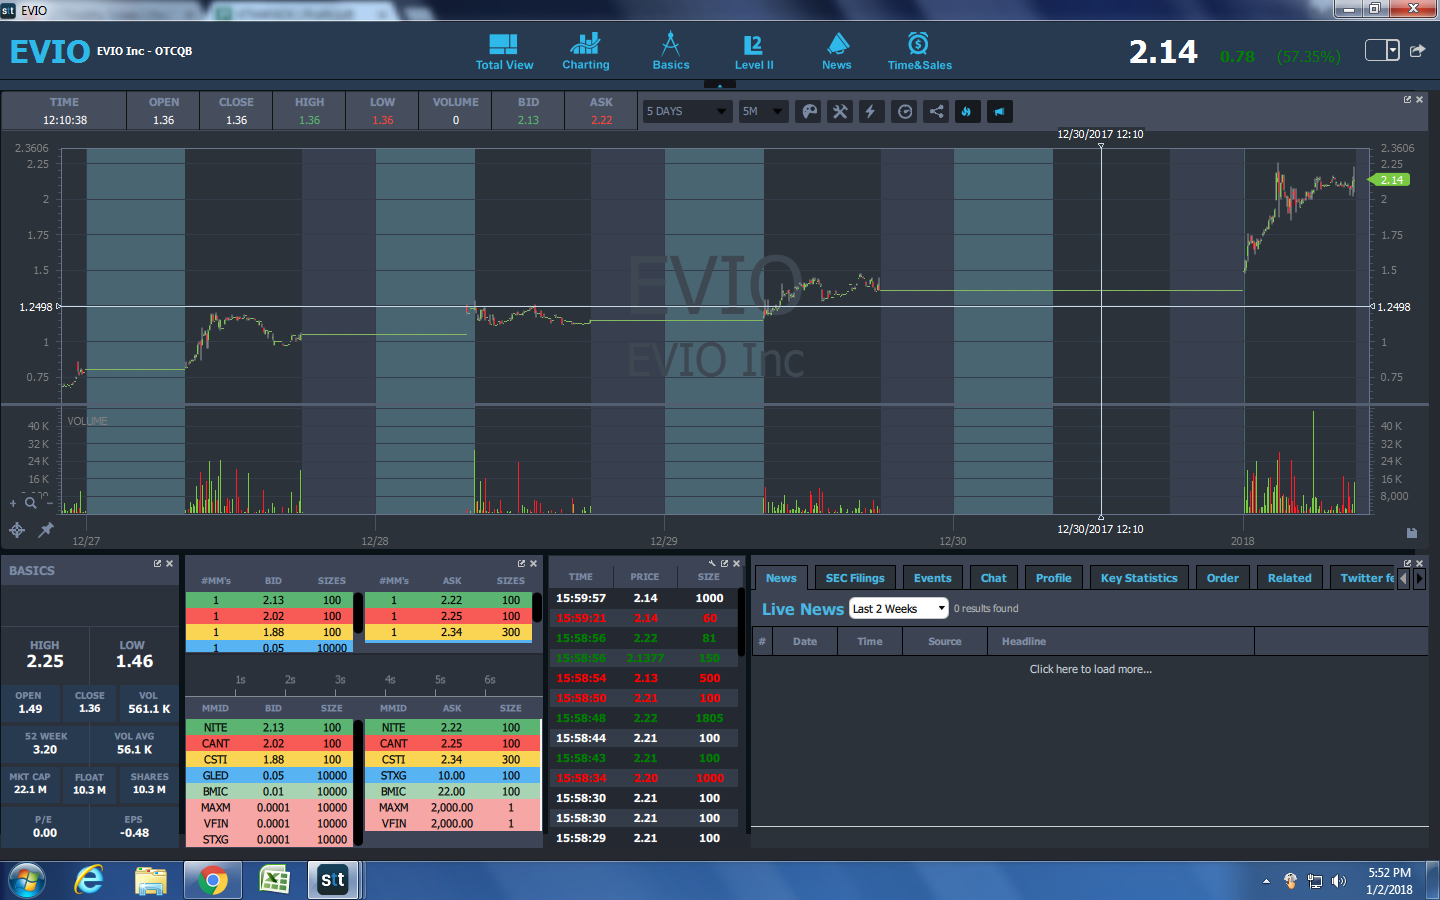The image size is (1440, 900).
Task: Expand the Last 2 Weeks news dropdown
Action: (x=898, y=608)
